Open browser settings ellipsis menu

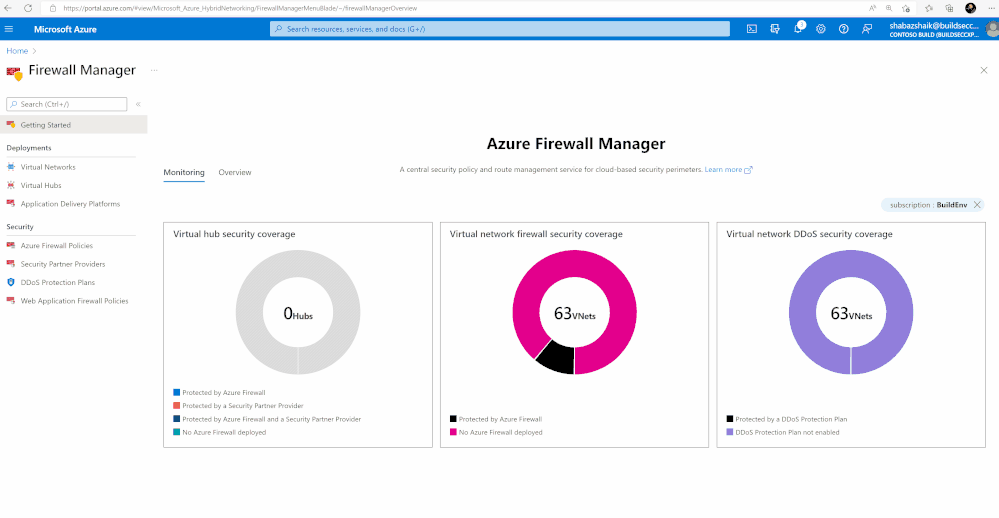991,8
